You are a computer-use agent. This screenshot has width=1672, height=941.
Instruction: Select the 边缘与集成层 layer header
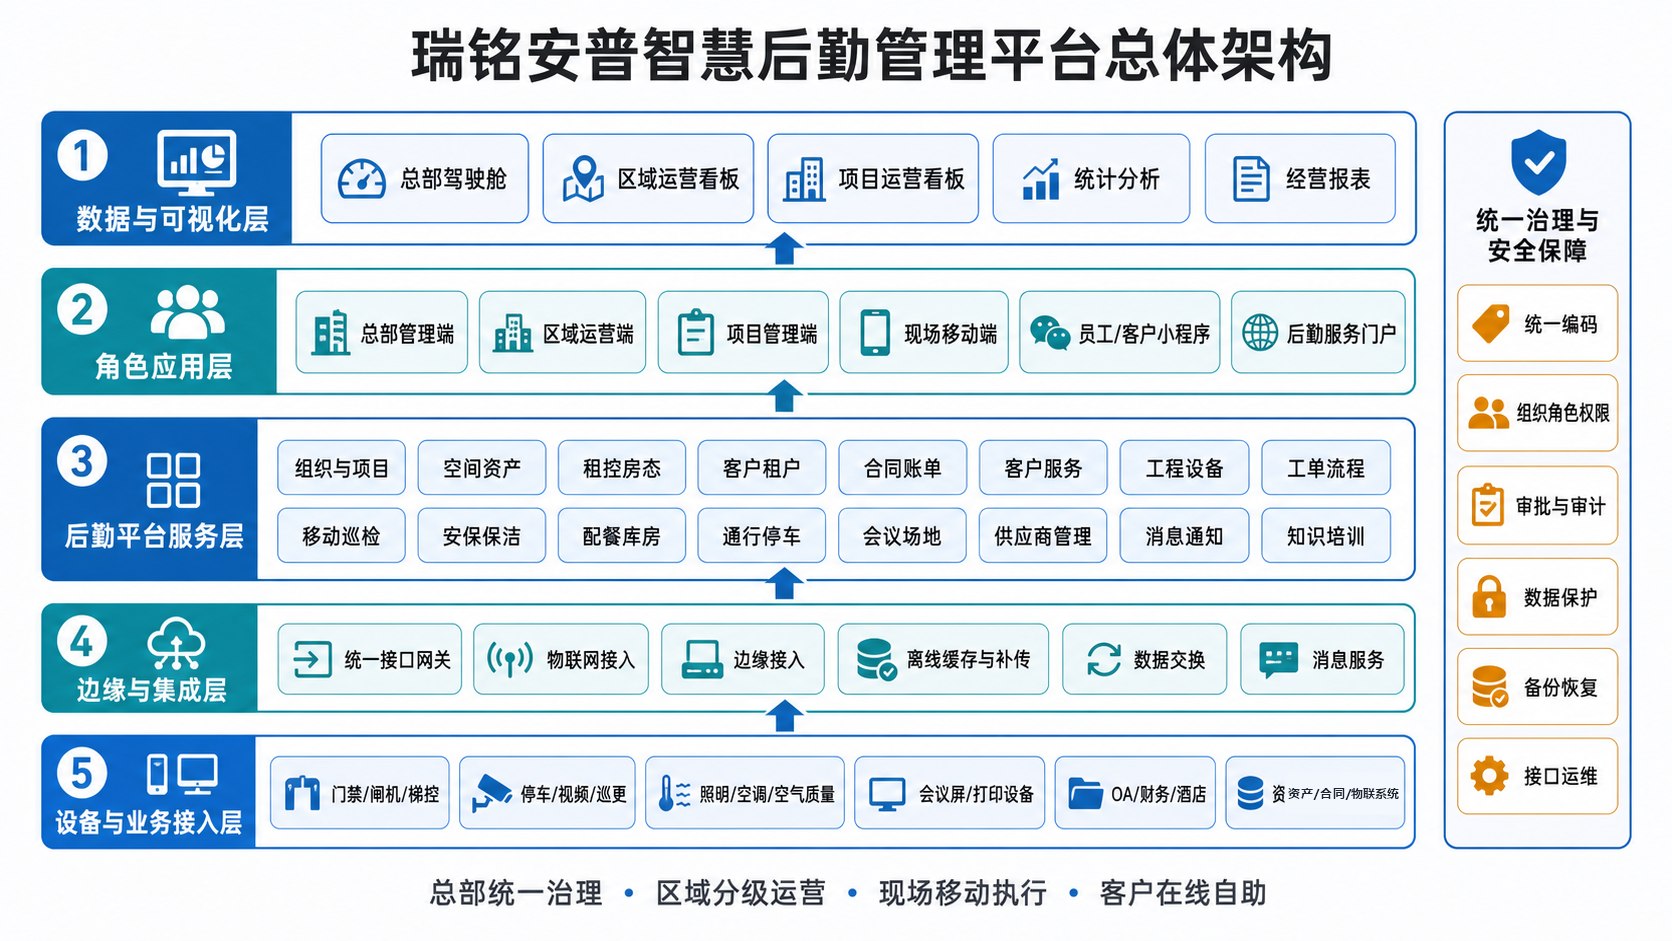pos(150,658)
